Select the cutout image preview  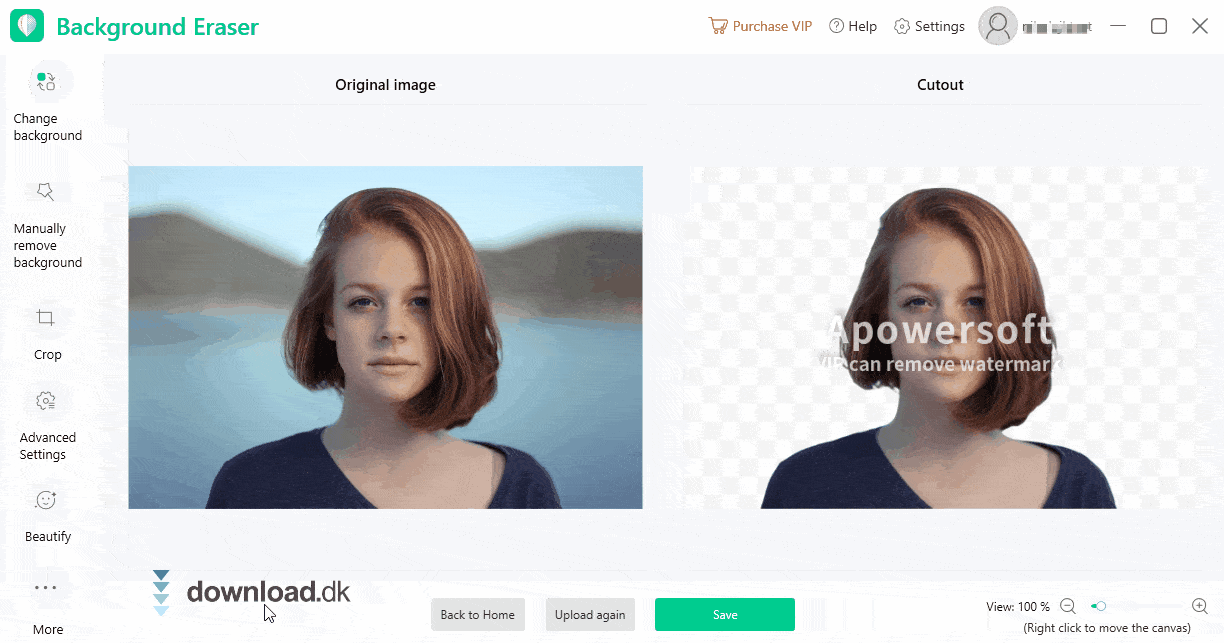tap(941, 337)
